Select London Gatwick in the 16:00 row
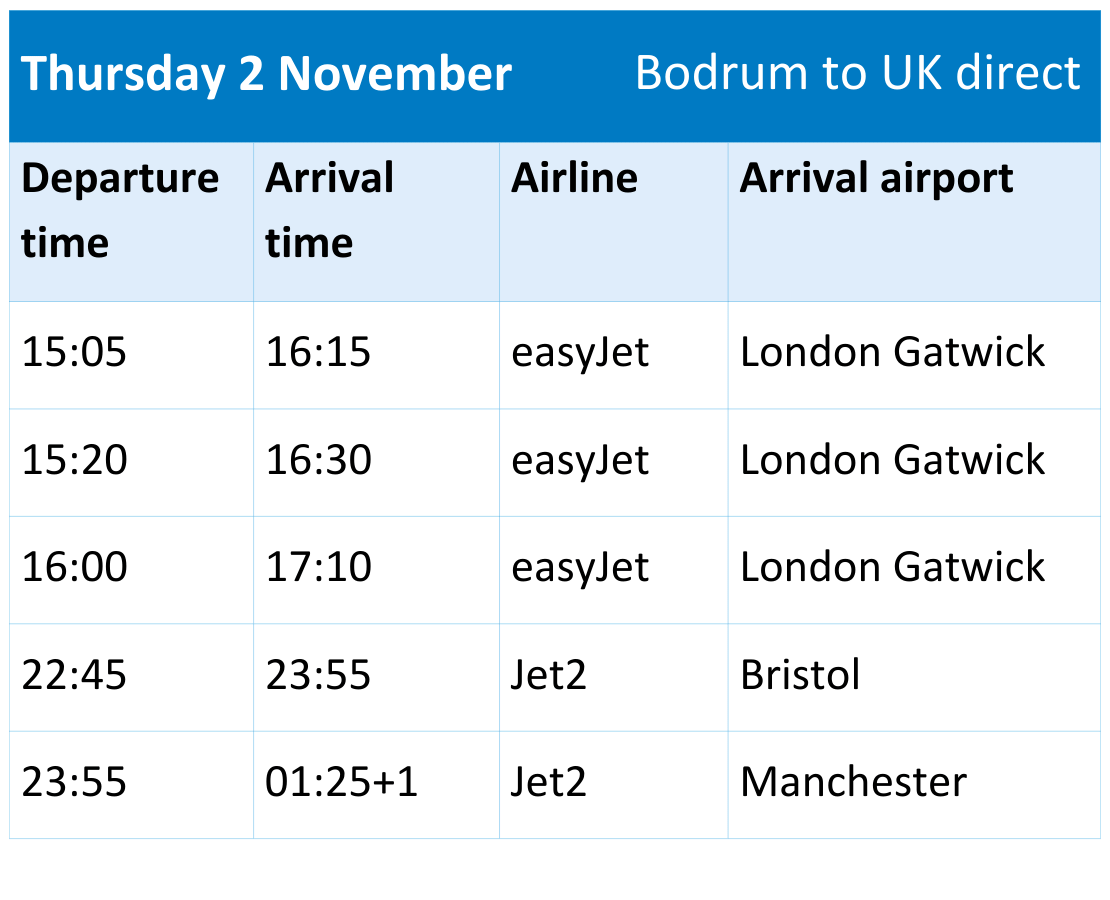 892,567
